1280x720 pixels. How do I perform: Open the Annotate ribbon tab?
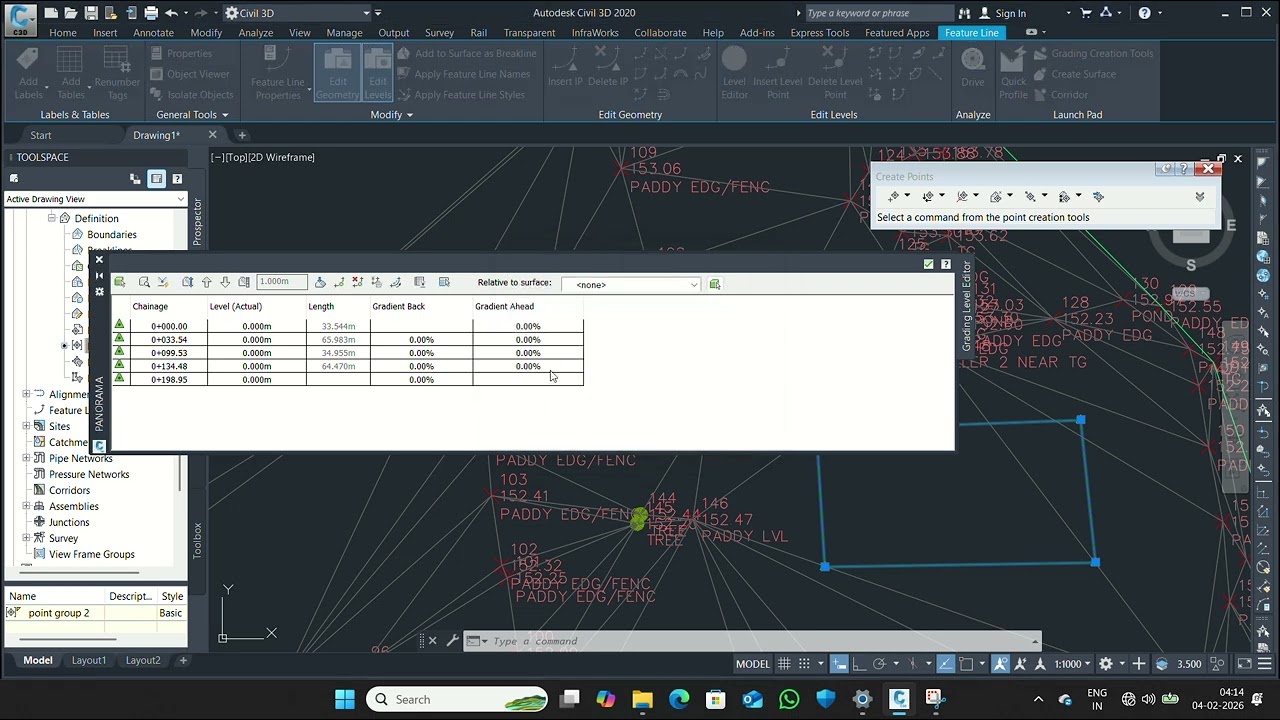[154, 33]
